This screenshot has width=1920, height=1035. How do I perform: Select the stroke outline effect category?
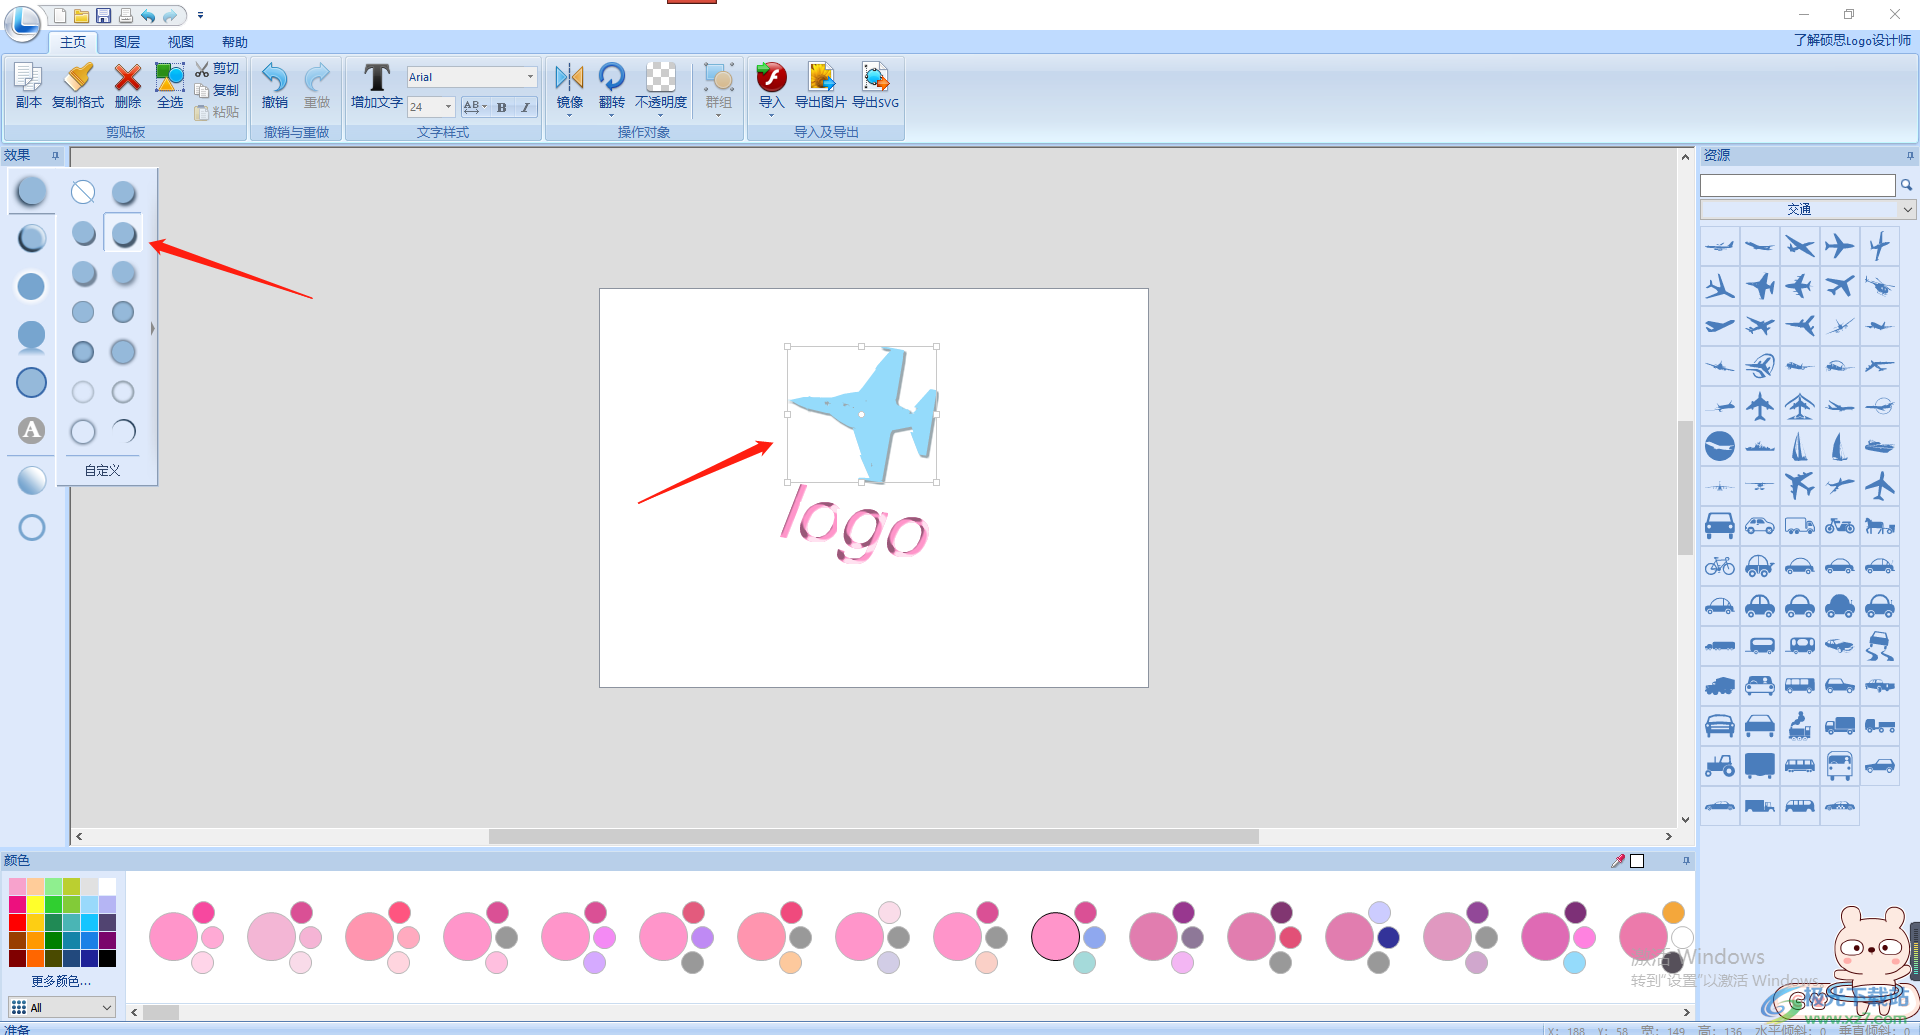(x=32, y=382)
